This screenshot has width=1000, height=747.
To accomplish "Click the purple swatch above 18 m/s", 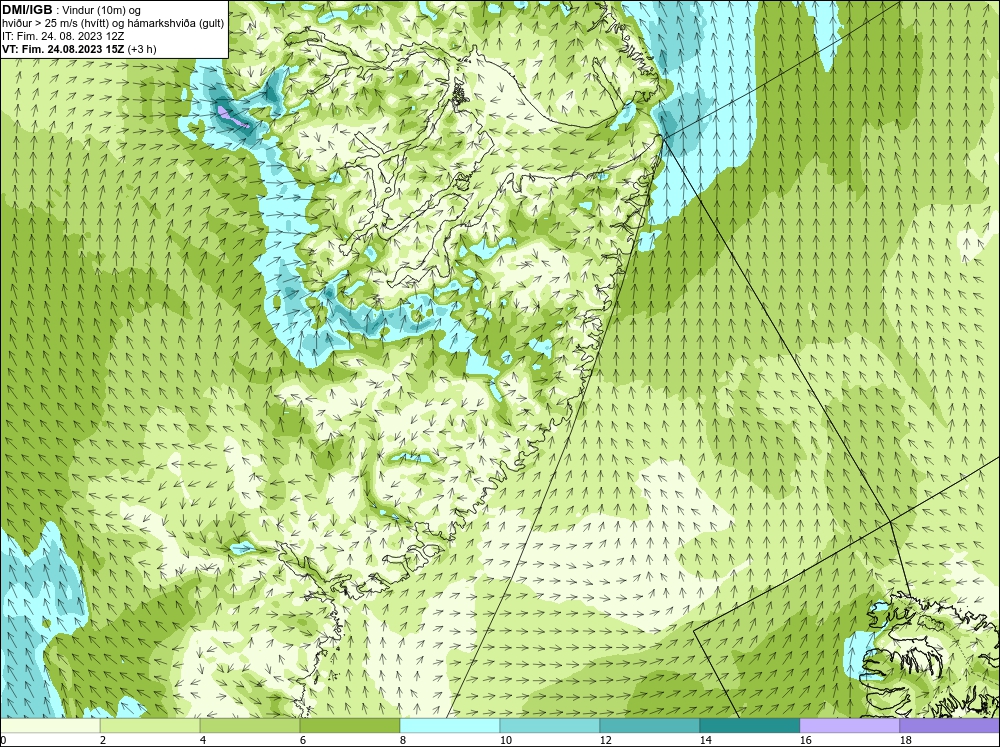I will pos(950,725).
